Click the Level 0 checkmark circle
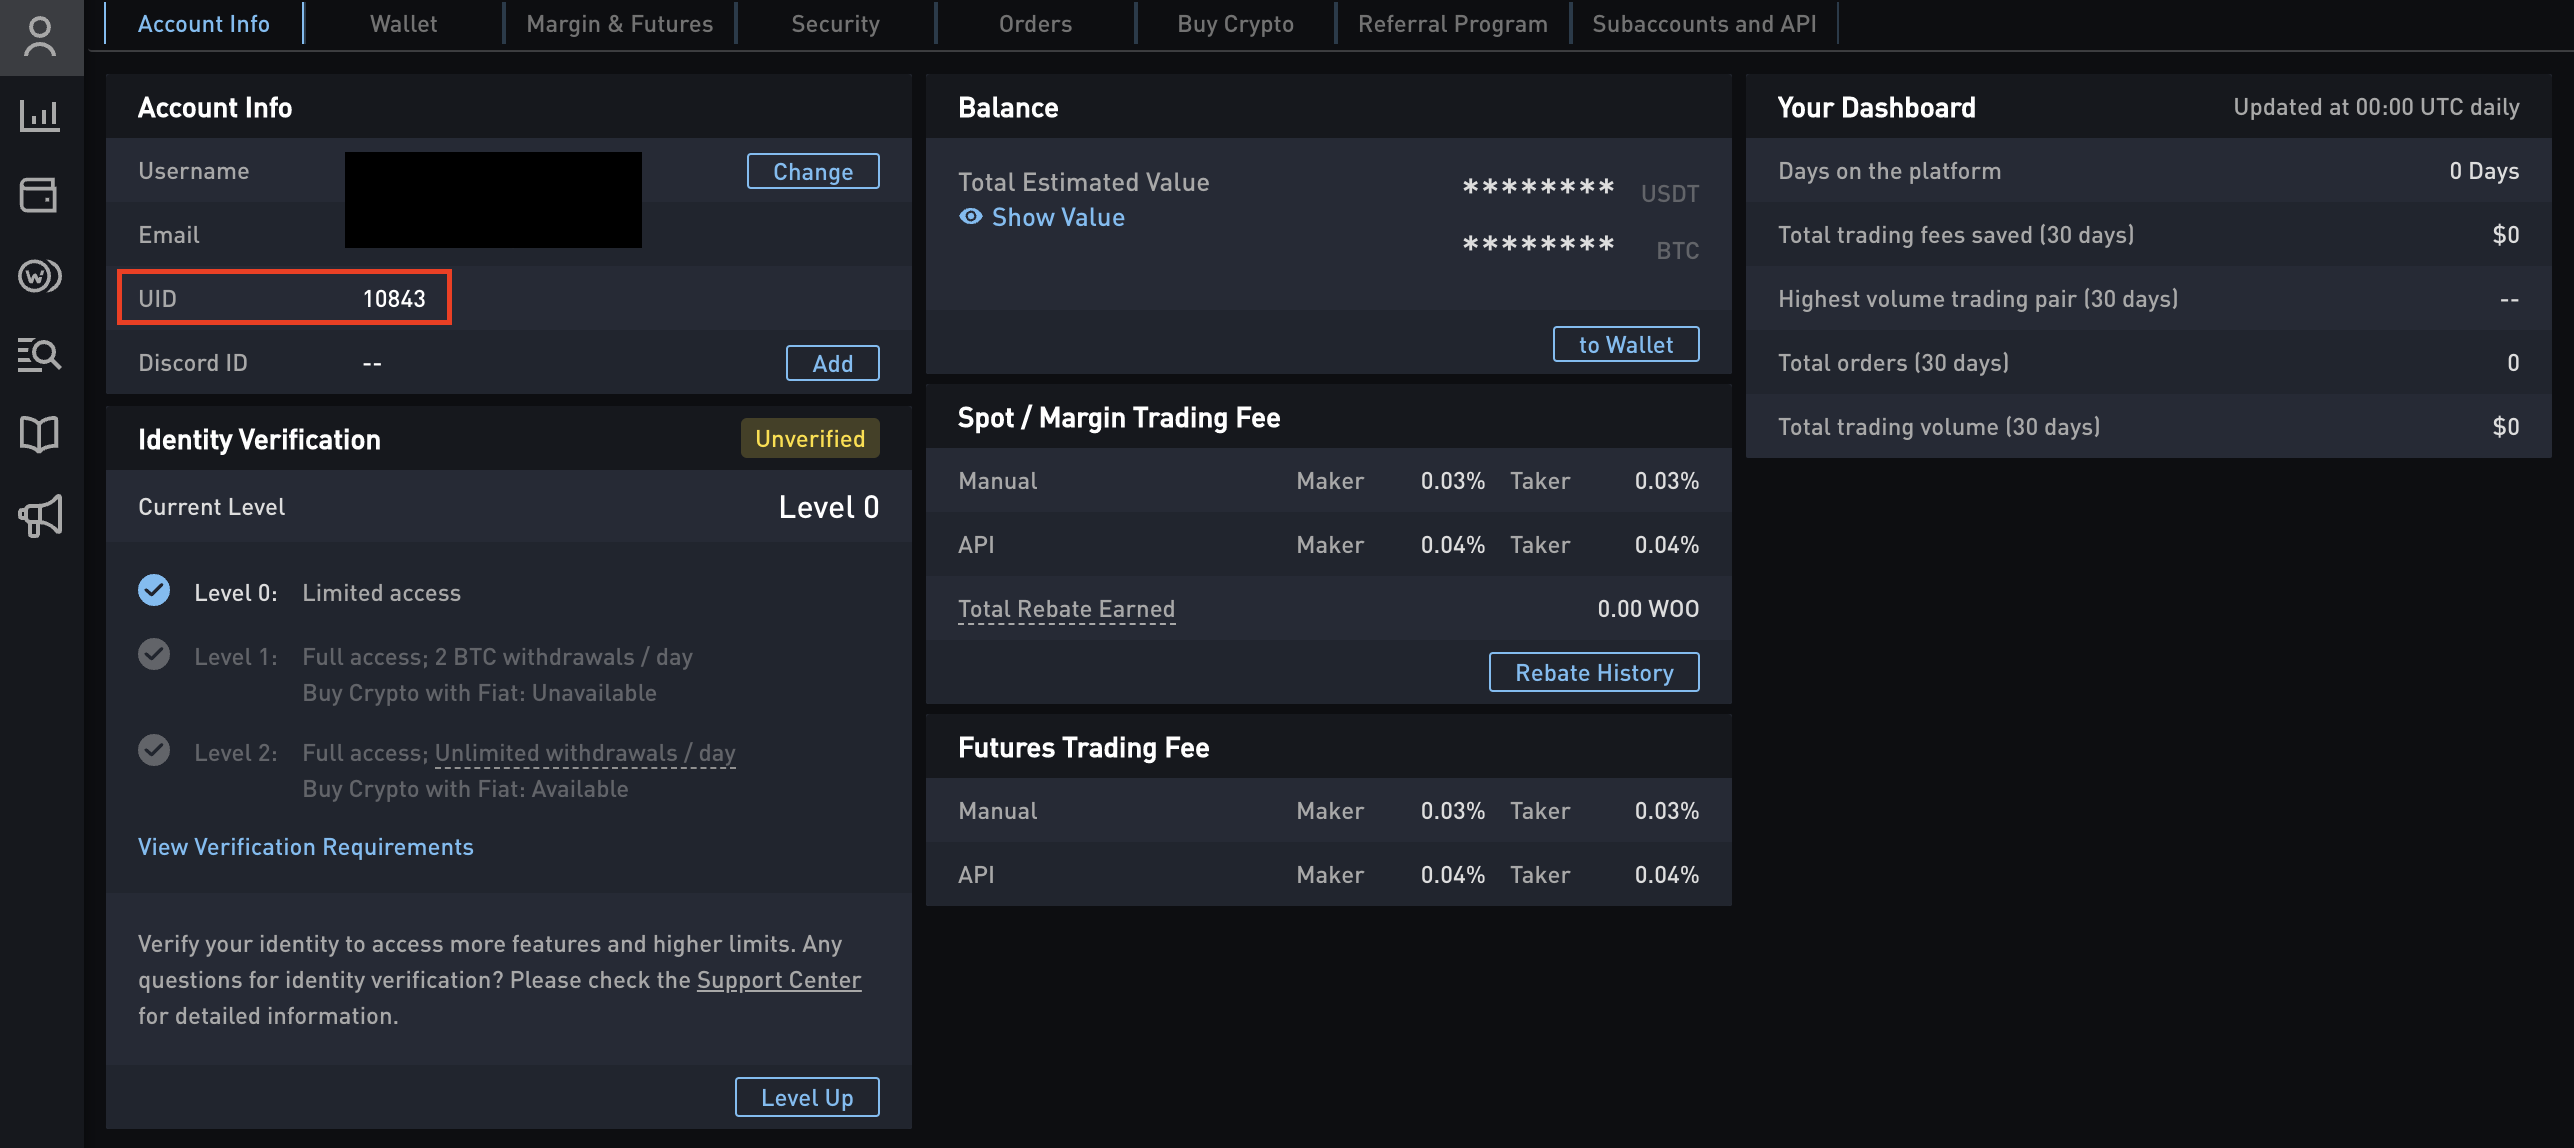 154,591
